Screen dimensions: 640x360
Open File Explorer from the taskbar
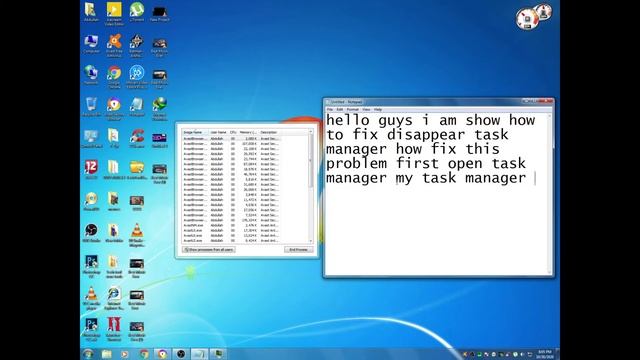click(x=107, y=354)
